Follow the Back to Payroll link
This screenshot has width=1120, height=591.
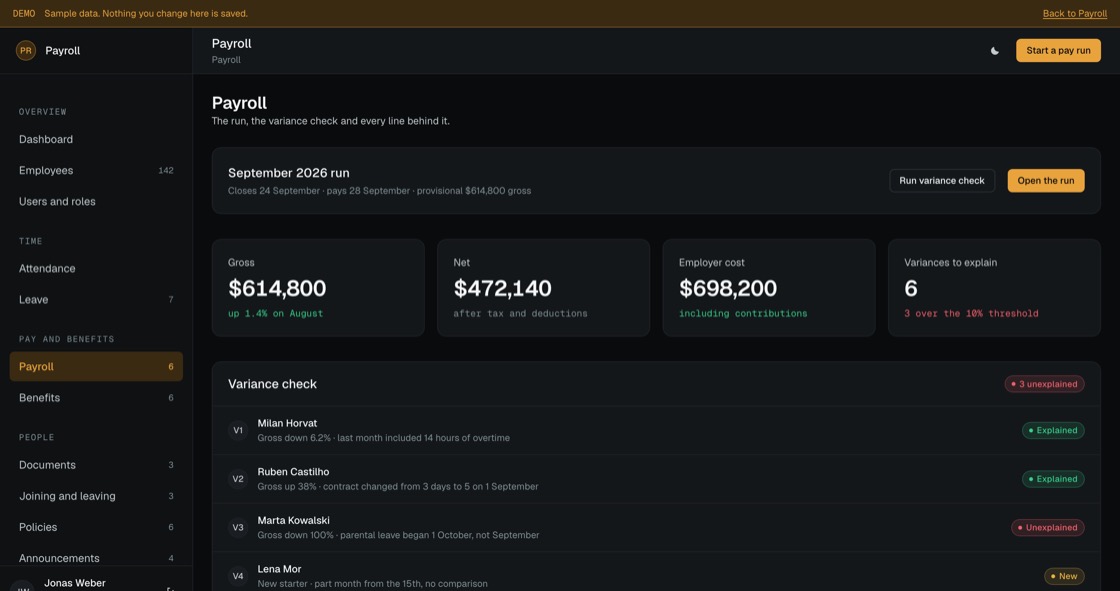(x=1074, y=14)
